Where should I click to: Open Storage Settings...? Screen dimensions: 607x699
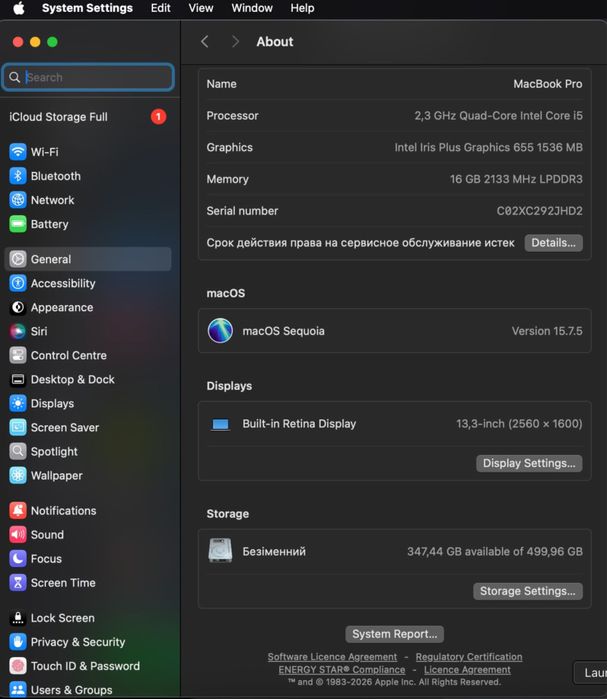(528, 591)
